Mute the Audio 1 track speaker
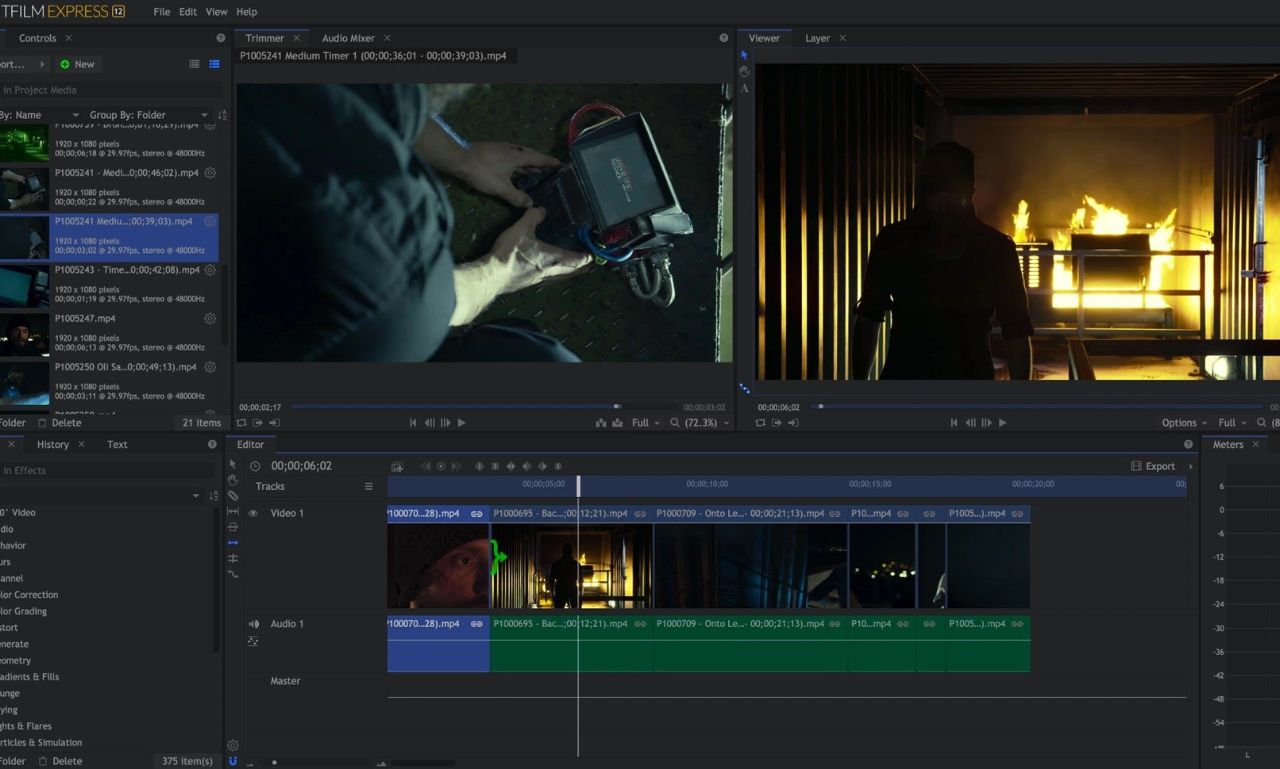 [253, 624]
